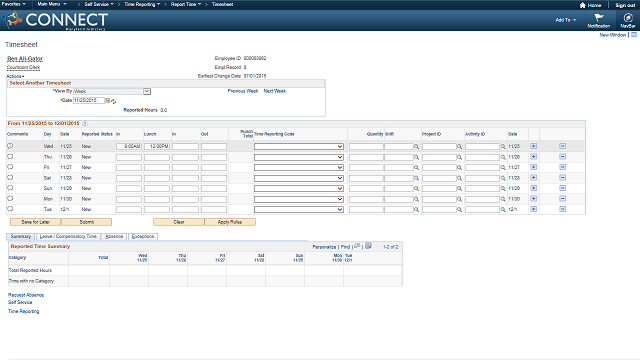
Task: Add a new row after Sun 11/29
Action: coord(533,188)
